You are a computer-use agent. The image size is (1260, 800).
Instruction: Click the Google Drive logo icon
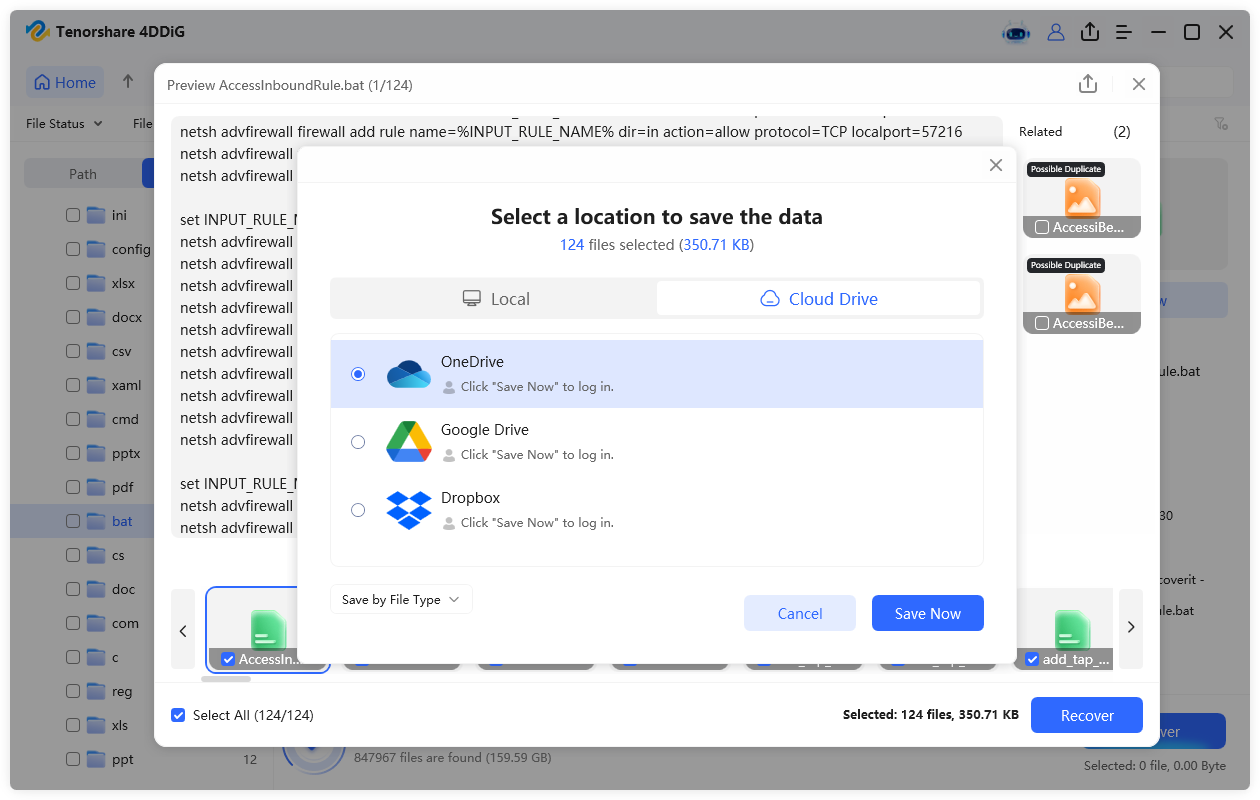click(x=408, y=442)
